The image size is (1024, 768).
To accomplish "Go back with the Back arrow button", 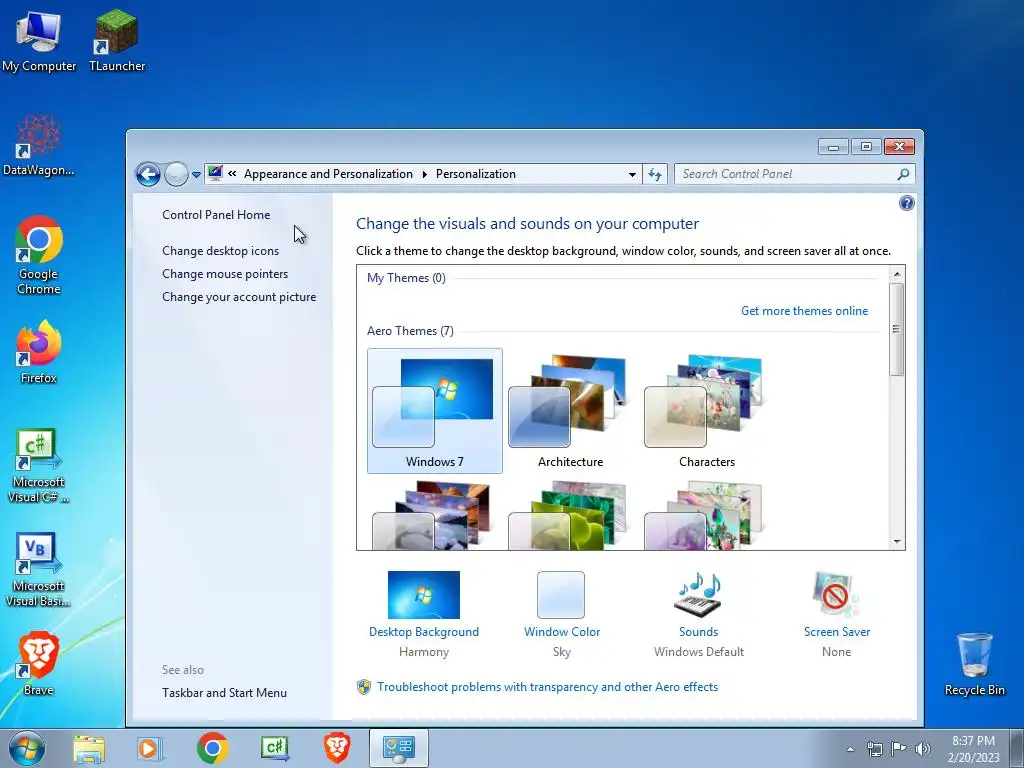I will [x=148, y=174].
